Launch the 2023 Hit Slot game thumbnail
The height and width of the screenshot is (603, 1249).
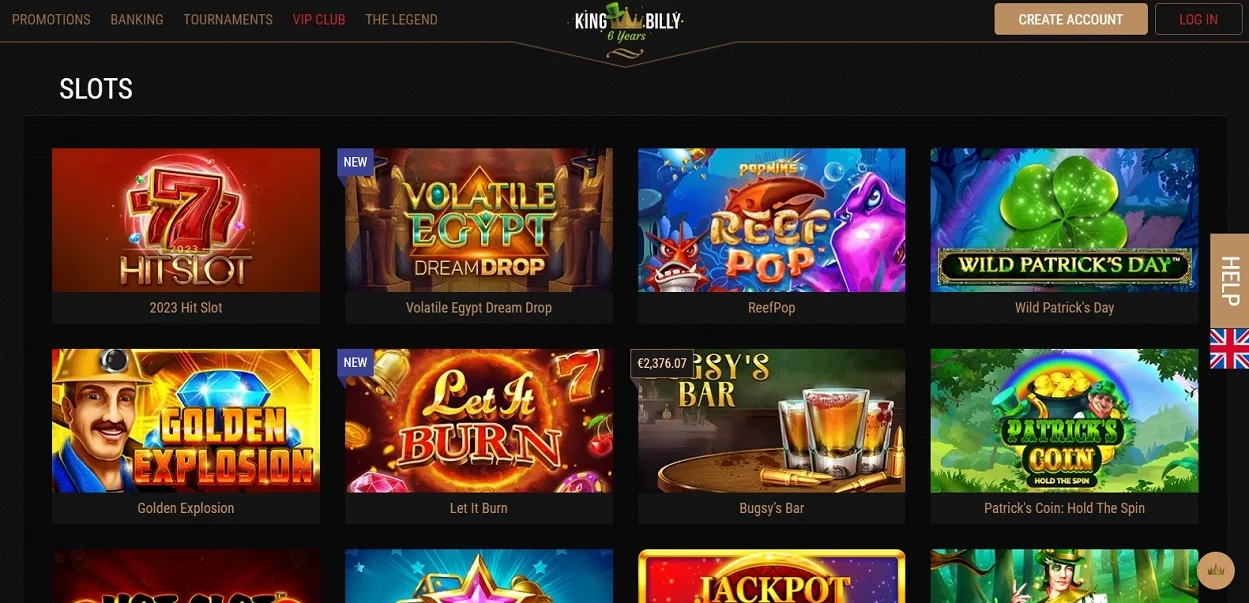(186, 220)
